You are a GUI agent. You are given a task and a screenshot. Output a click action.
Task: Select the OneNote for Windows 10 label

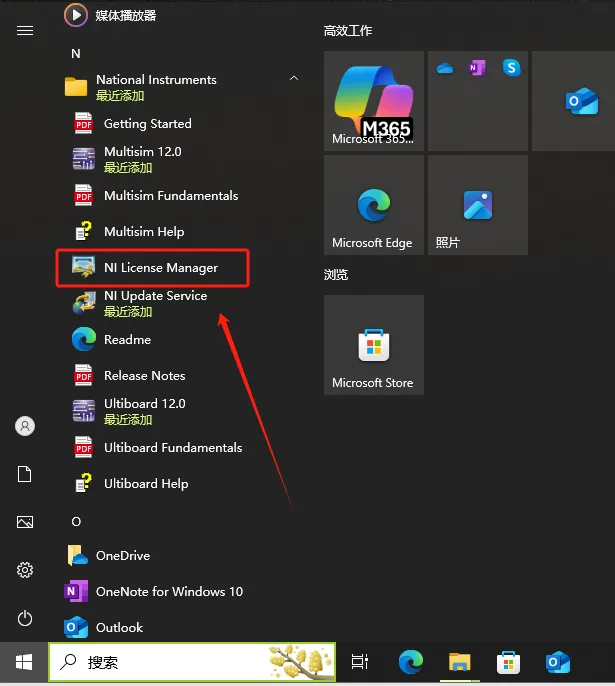coord(169,592)
